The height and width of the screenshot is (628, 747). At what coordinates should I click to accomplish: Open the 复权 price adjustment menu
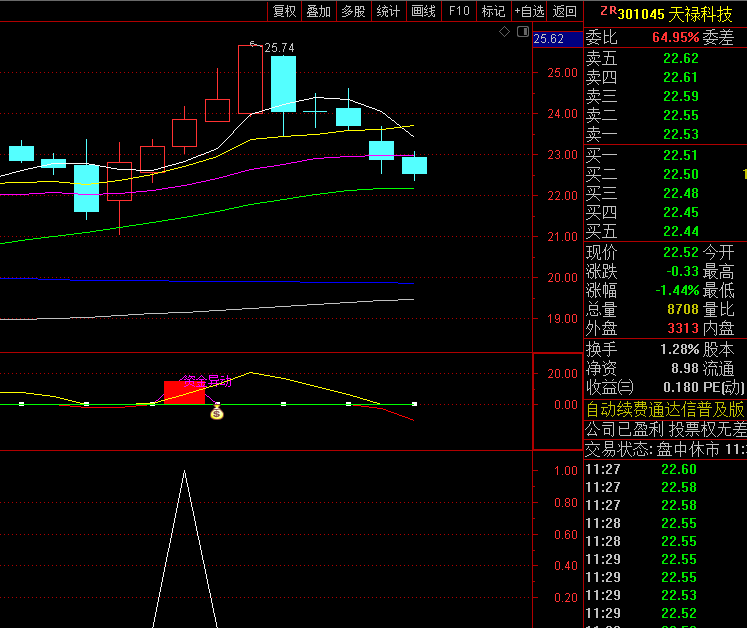click(284, 11)
